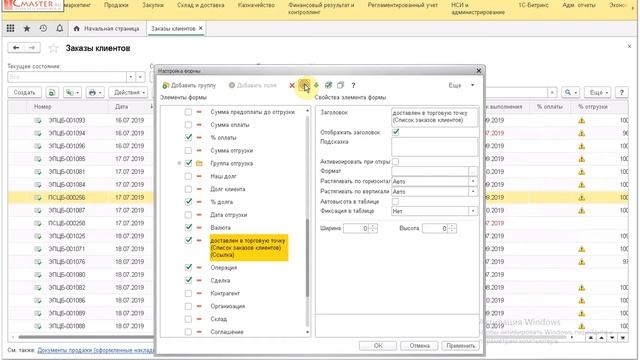The image size is (640, 360).
Task: Click the warning triangle in the first table row
Action: pyautogui.click(x=582, y=120)
